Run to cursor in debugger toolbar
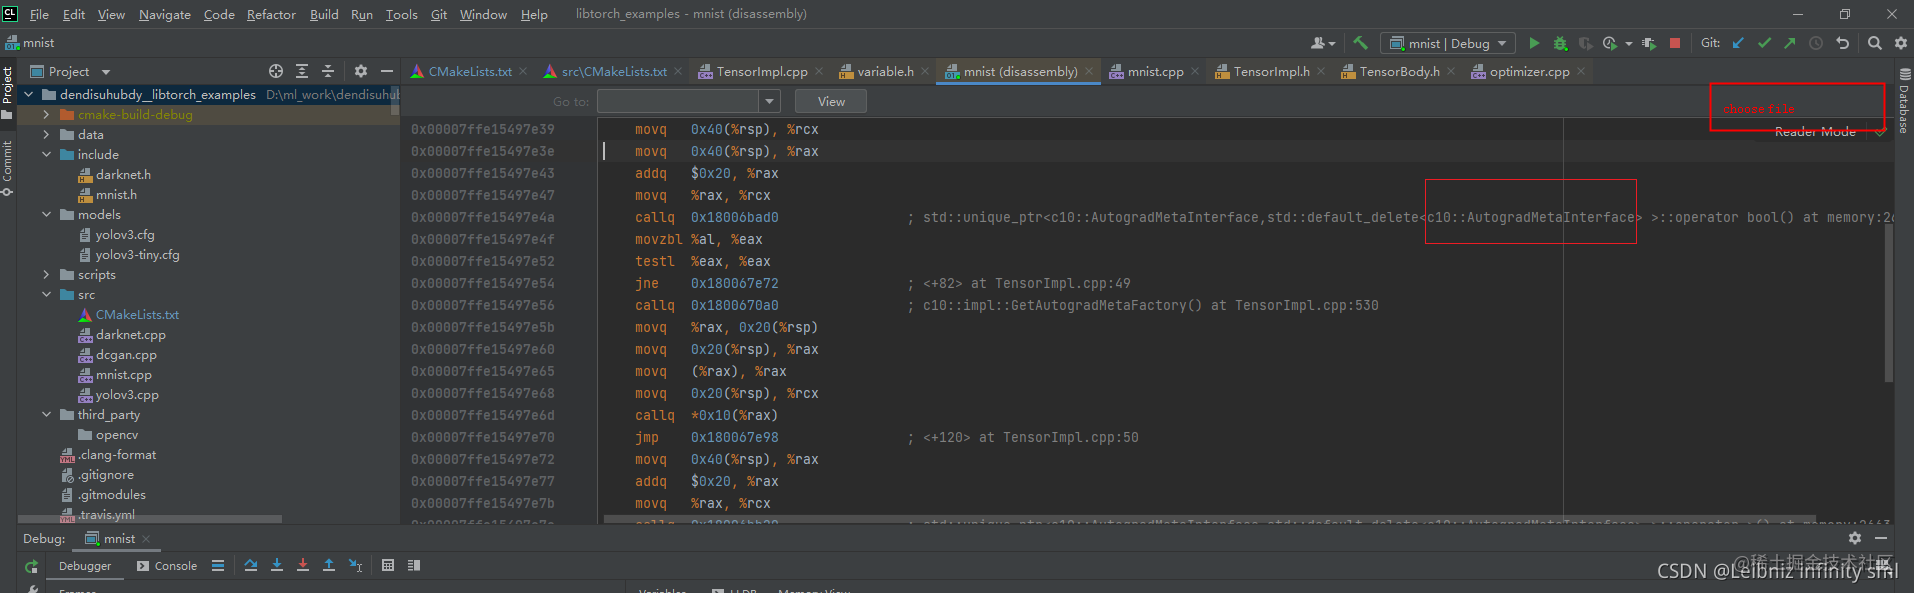 [355, 565]
